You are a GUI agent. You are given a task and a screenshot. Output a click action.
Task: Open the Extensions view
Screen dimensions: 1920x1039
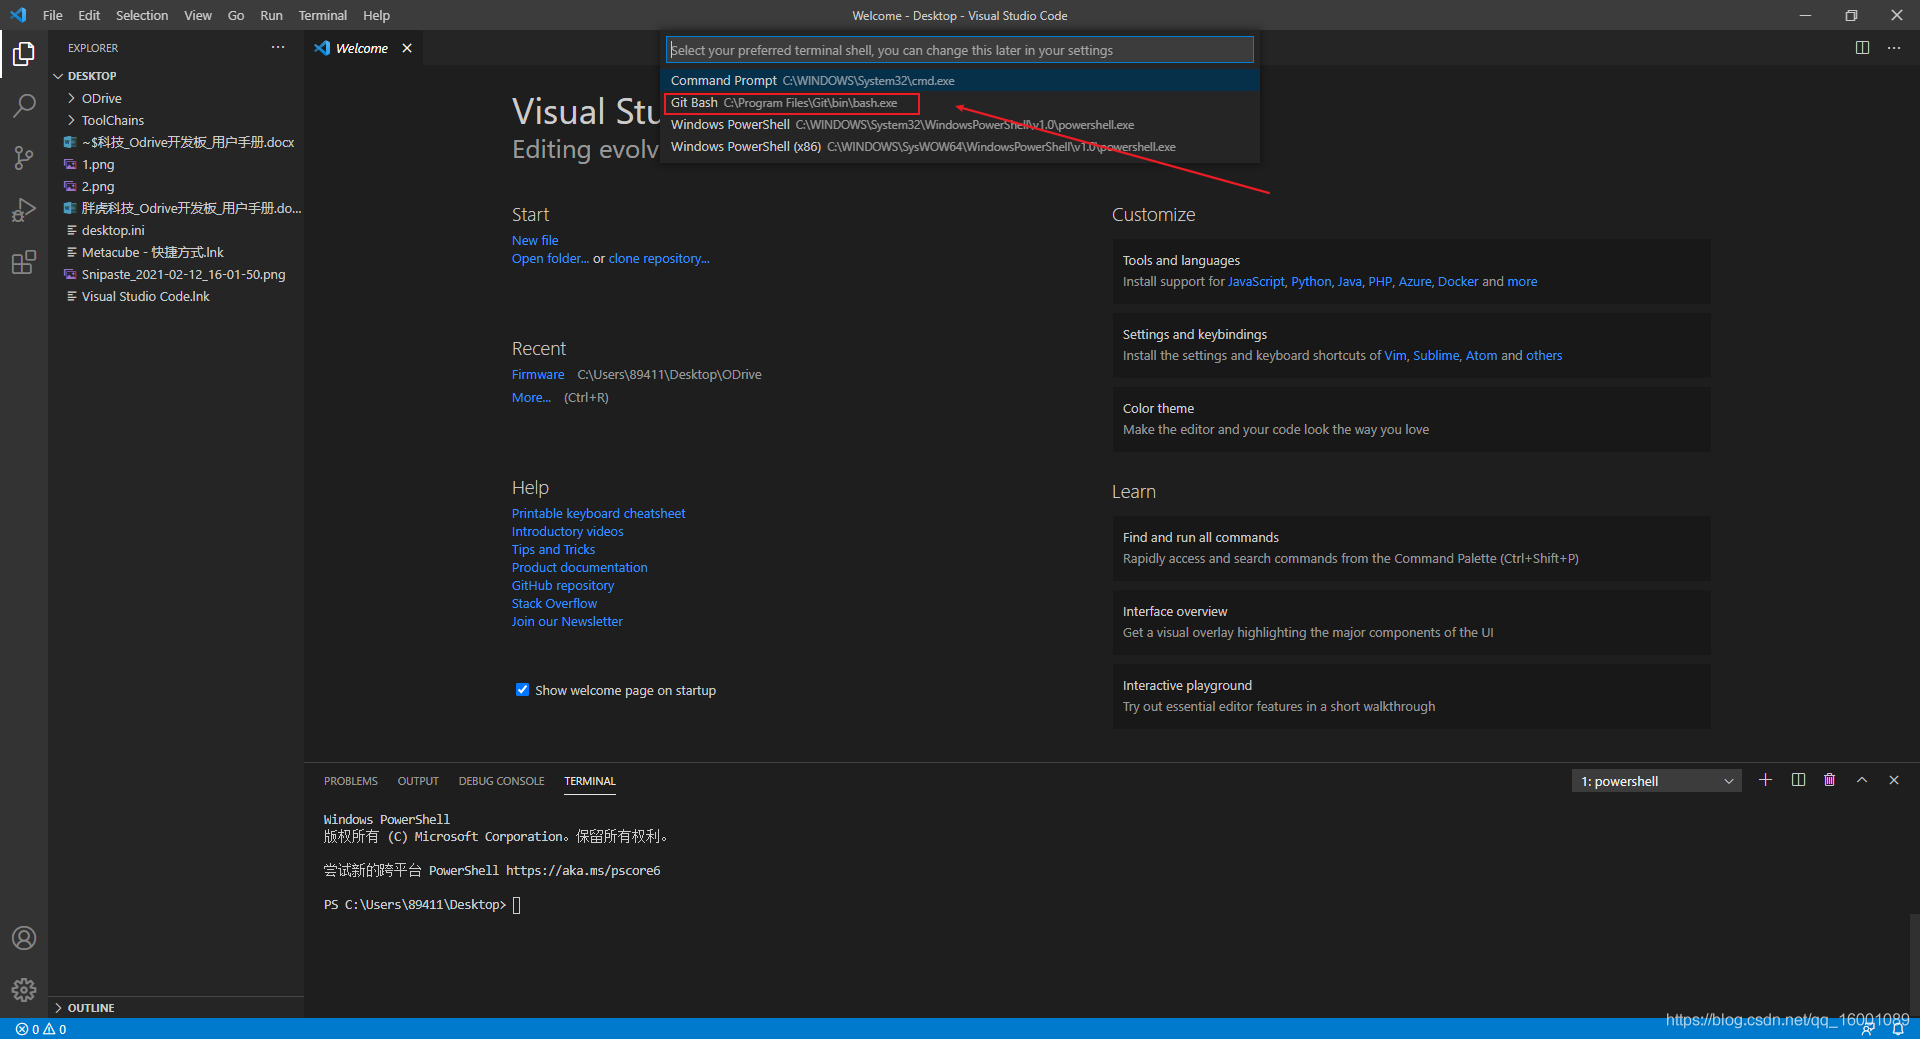(24, 263)
